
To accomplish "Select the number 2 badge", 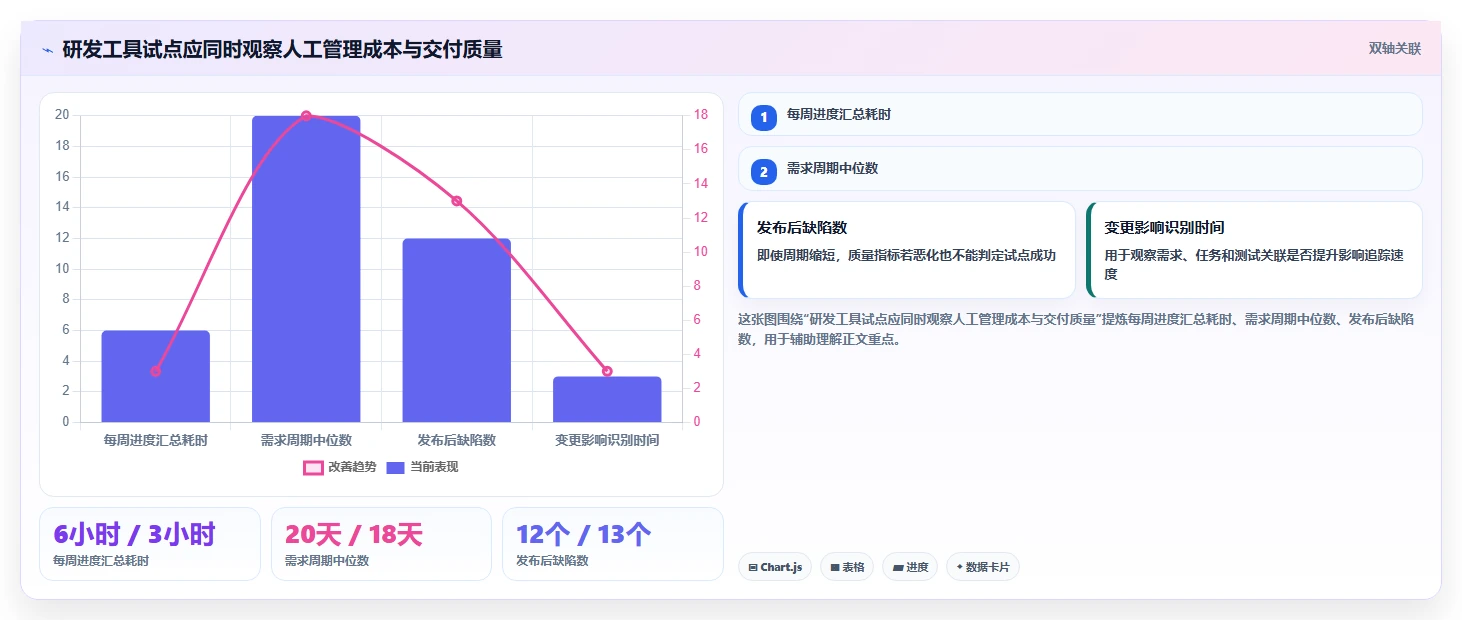I will click(x=764, y=172).
